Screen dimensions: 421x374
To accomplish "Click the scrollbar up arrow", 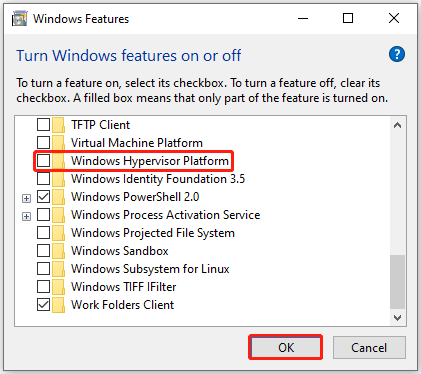I will (397, 125).
